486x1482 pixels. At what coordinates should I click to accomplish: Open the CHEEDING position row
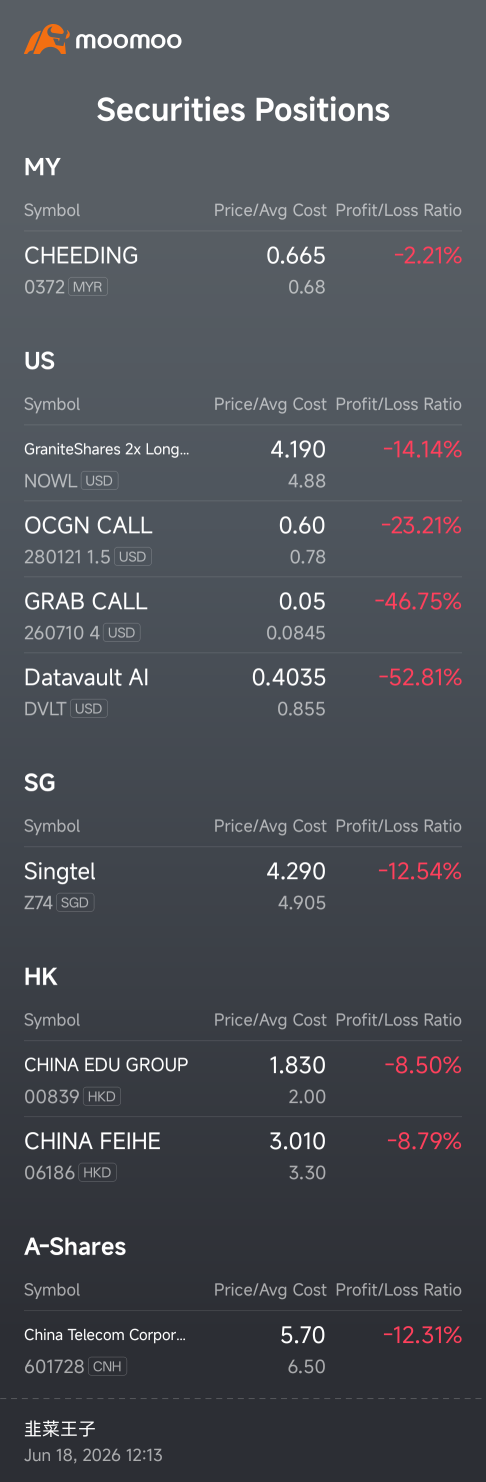pos(243,270)
